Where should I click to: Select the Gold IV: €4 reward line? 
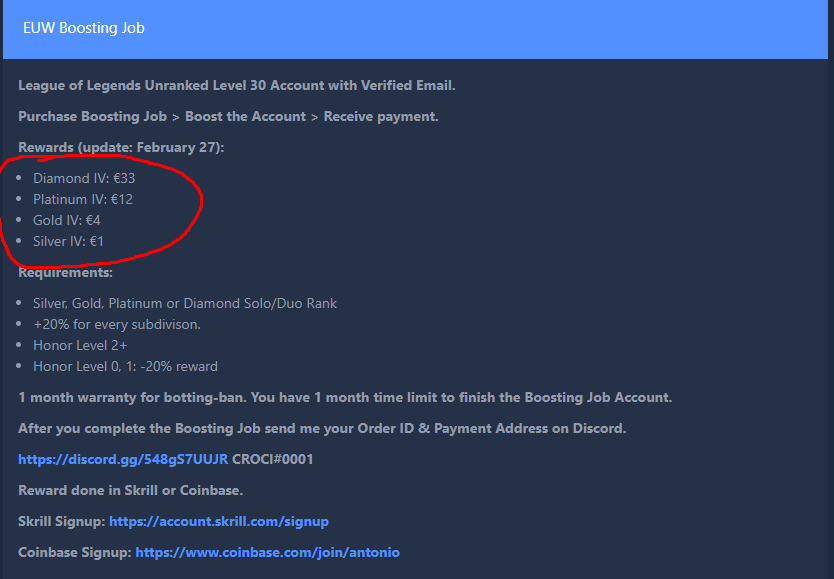(66, 220)
